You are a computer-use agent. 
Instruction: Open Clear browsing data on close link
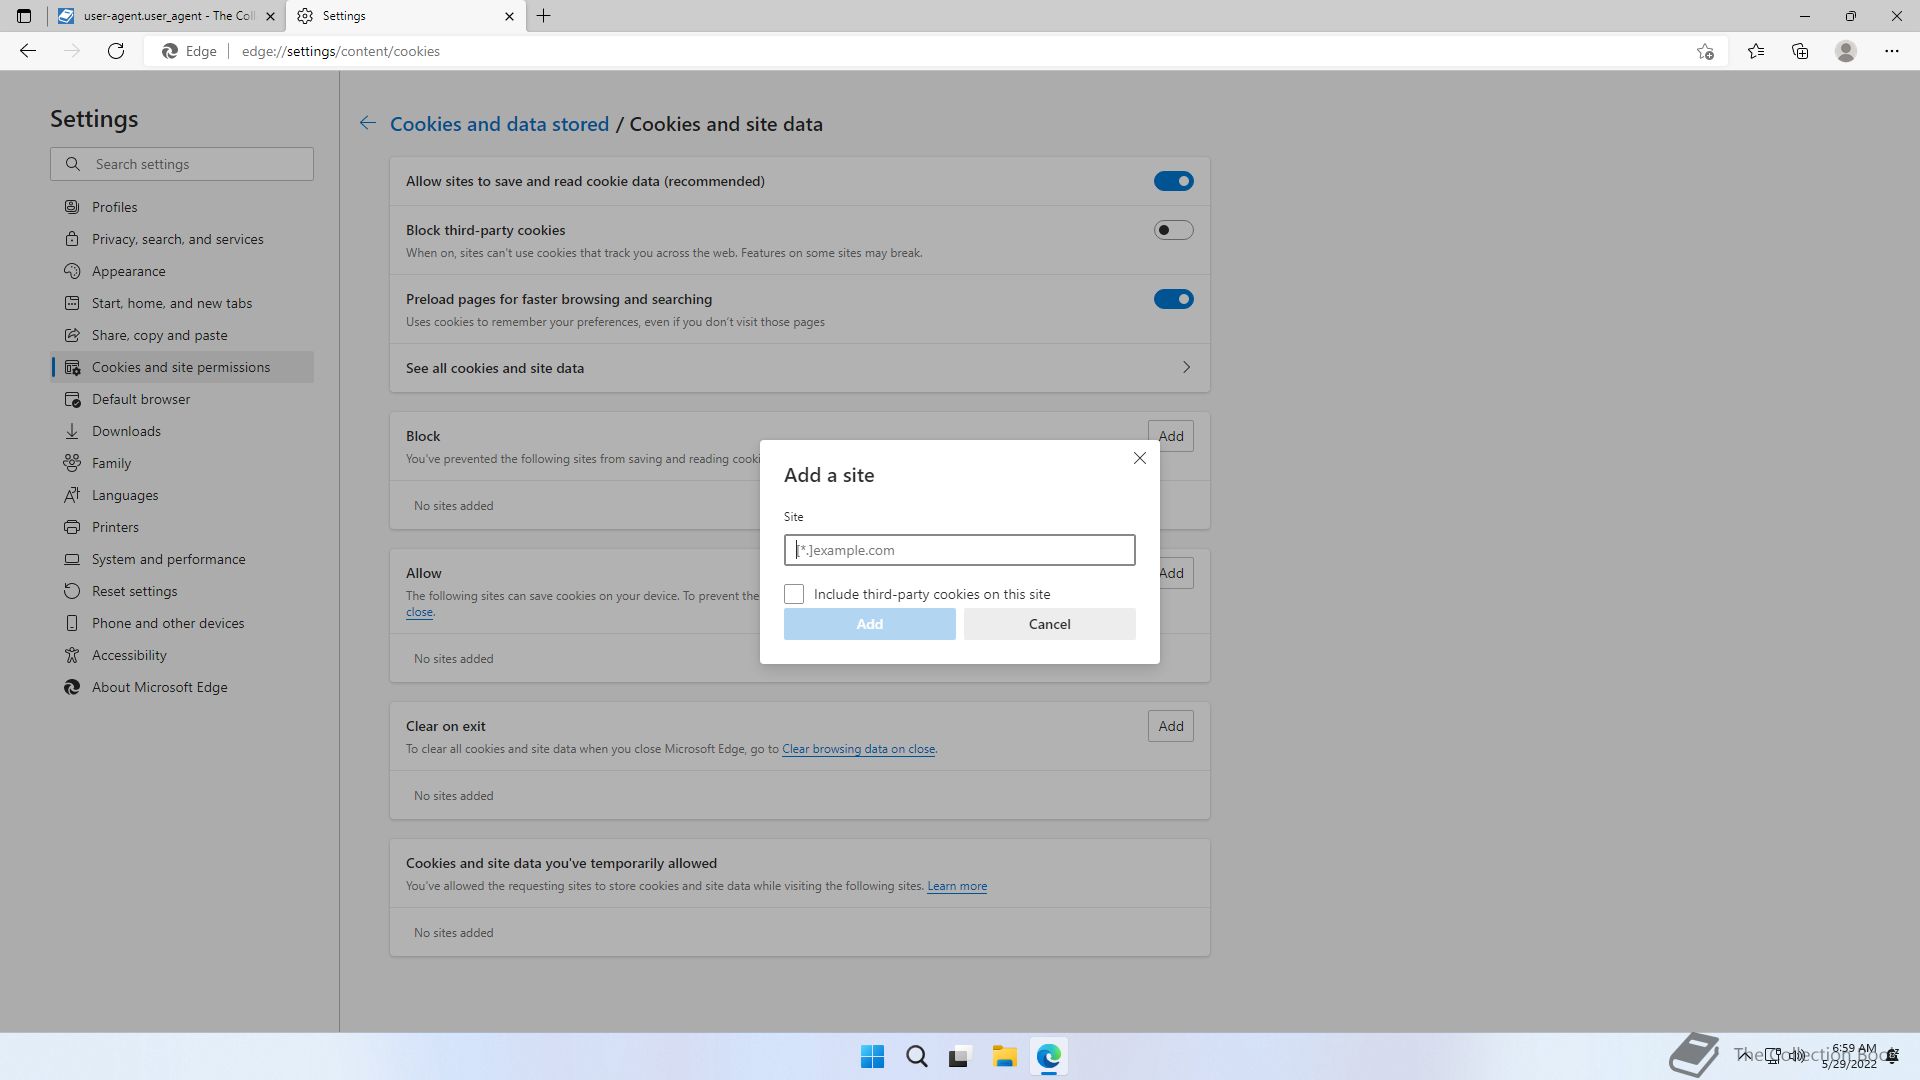858,749
